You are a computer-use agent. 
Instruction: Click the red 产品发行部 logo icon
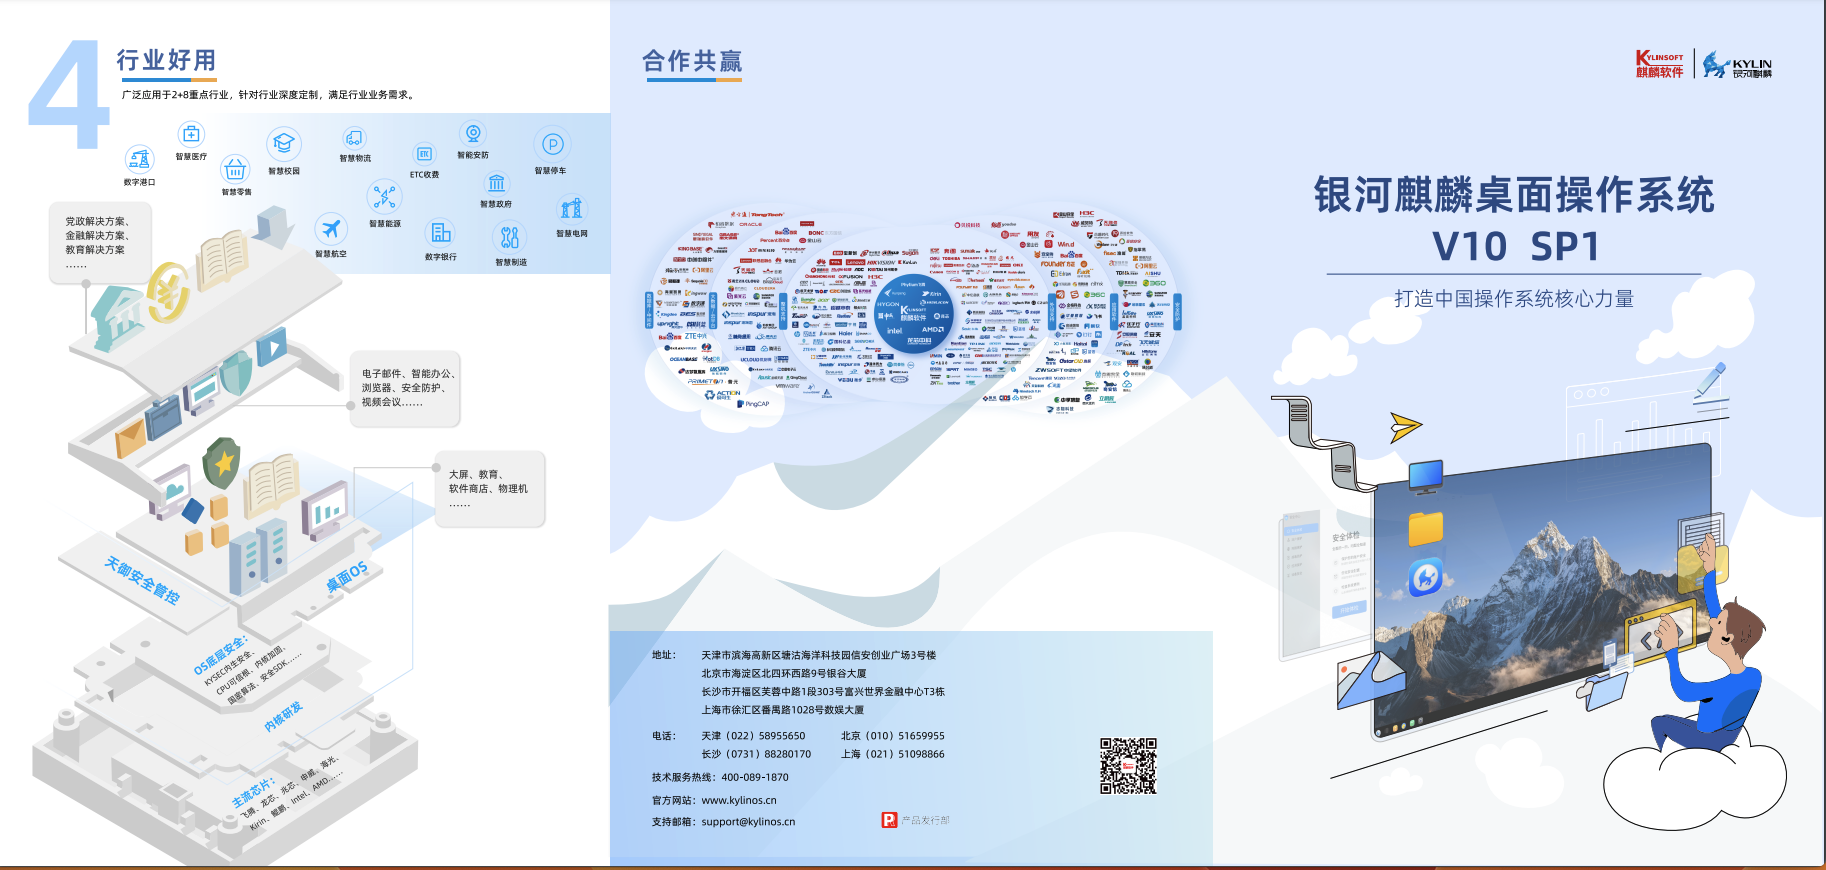pyautogui.click(x=889, y=820)
